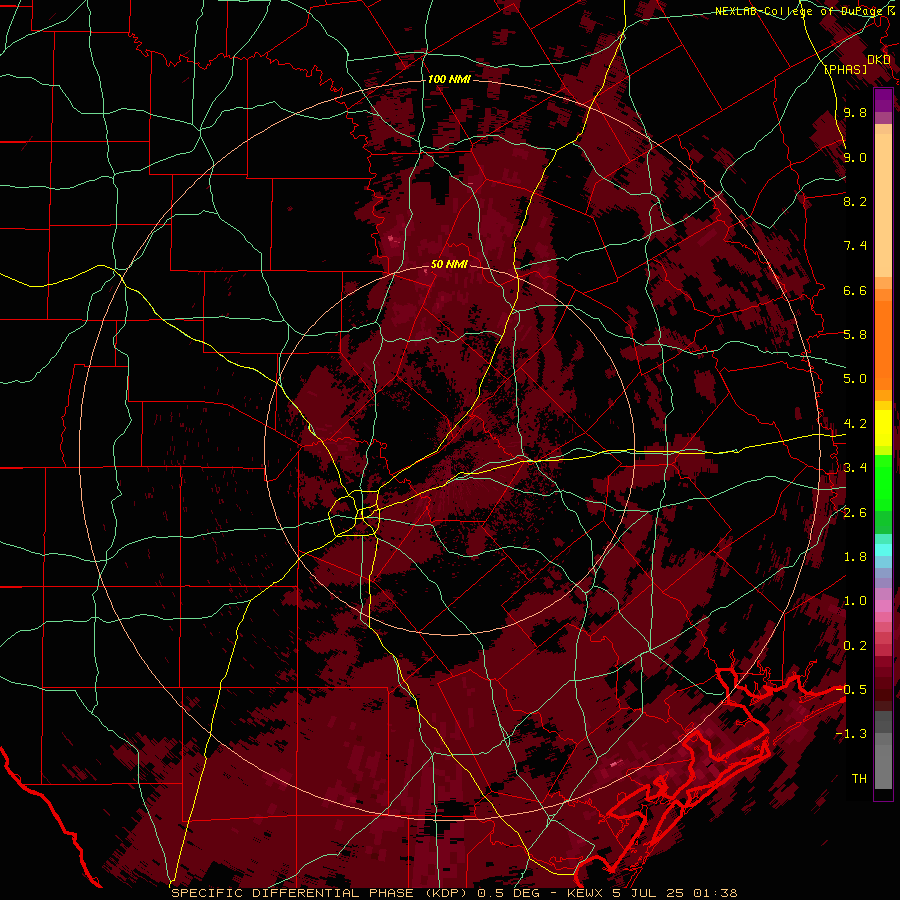The image size is (900, 900).
Task: Click the '100 NMI' range ring label
Action: click(449, 79)
